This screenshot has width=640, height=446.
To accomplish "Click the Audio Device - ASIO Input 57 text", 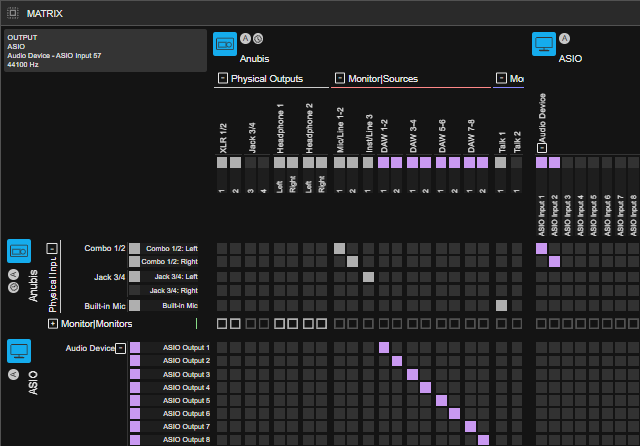I will [x=54, y=55].
